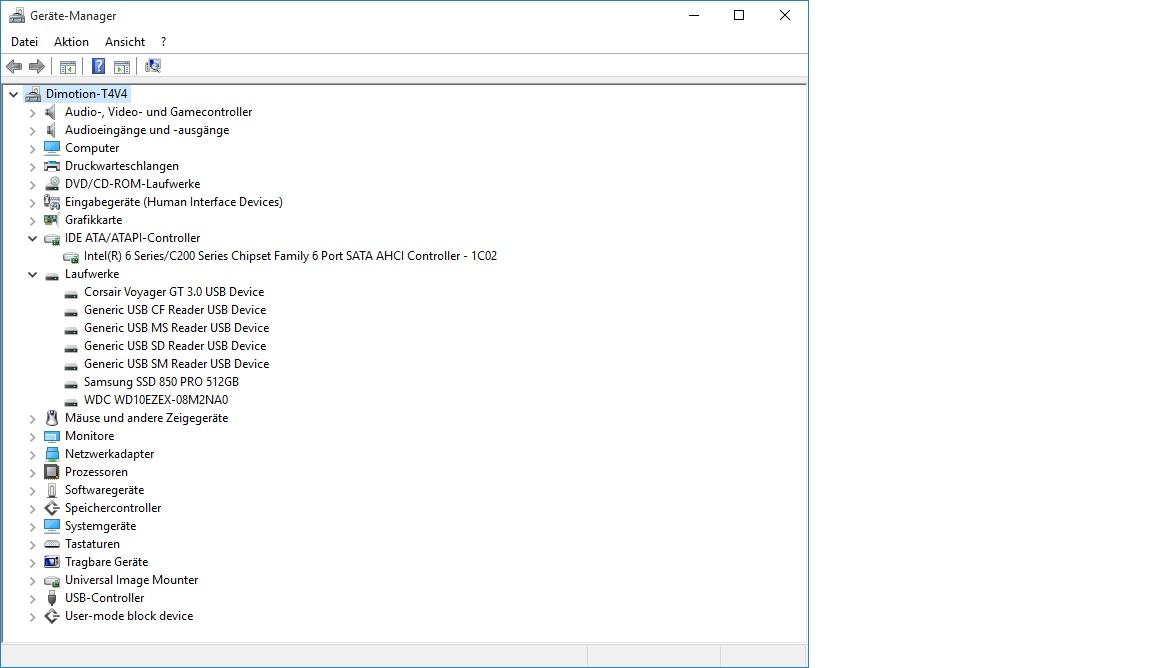Open the Aktion menu

click(x=71, y=42)
